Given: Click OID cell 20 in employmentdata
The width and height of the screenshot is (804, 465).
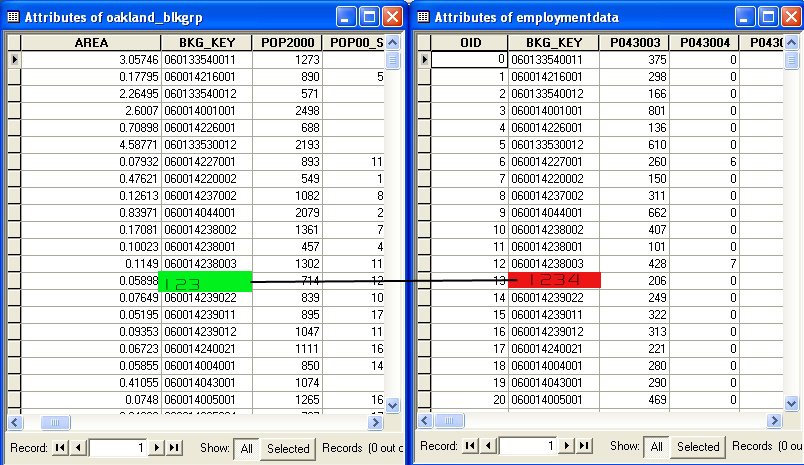Looking at the screenshot, I should [469, 399].
